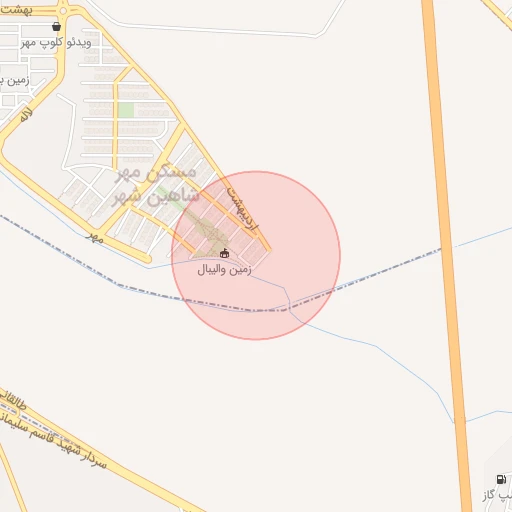Click the wide orange highway on the right
The width and height of the screenshot is (512, 512).
[446, 256]
